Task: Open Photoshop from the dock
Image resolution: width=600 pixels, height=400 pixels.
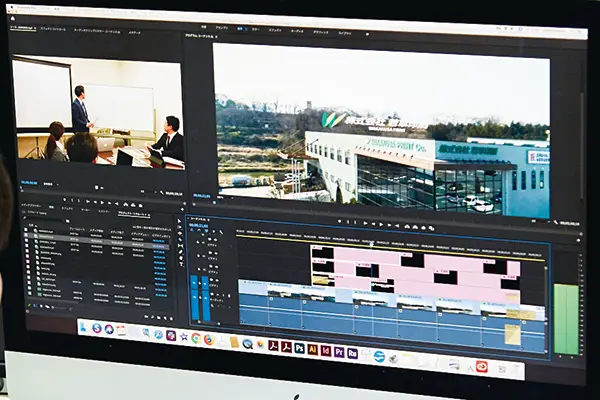Action: click(x=300, y=348)
